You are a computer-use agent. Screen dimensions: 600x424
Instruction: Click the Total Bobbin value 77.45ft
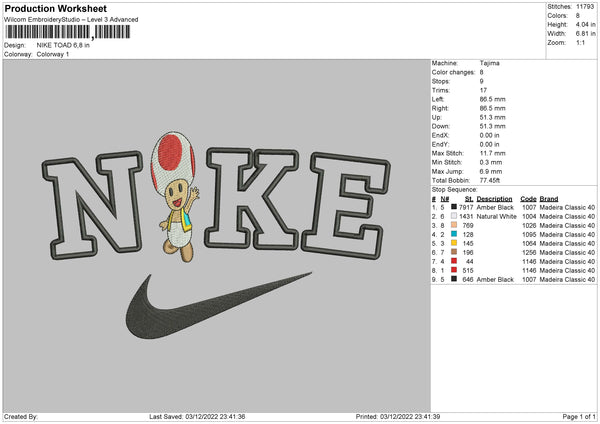point(490,180)
